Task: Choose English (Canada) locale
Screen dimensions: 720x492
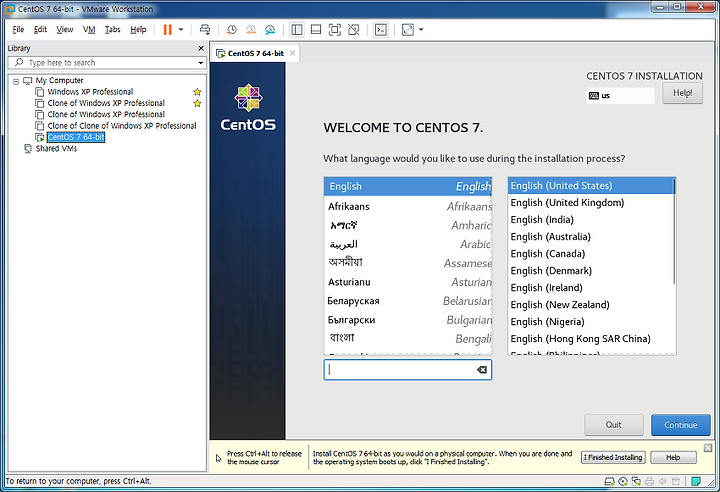Action: (591, 254)
